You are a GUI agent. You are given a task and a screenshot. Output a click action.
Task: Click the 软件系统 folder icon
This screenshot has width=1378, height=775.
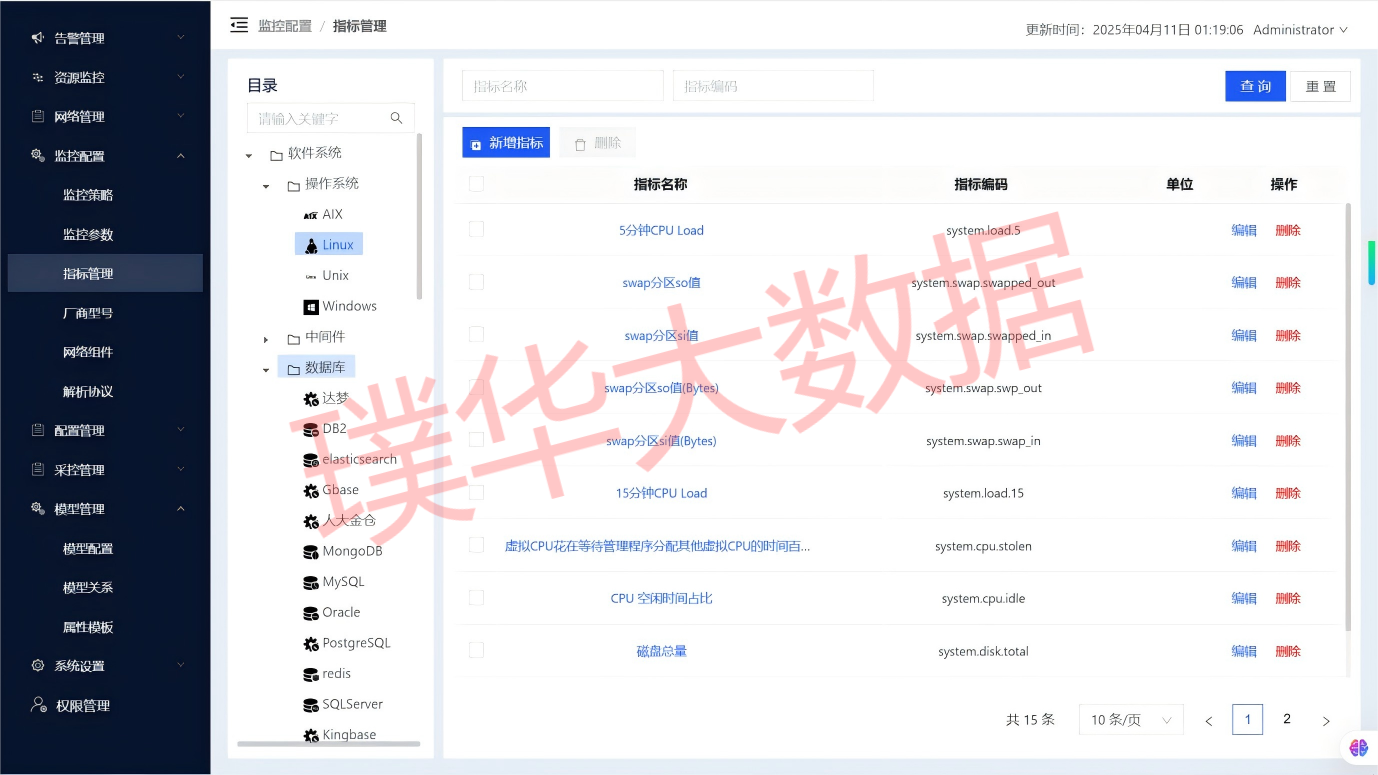click(x=276, y=154)
